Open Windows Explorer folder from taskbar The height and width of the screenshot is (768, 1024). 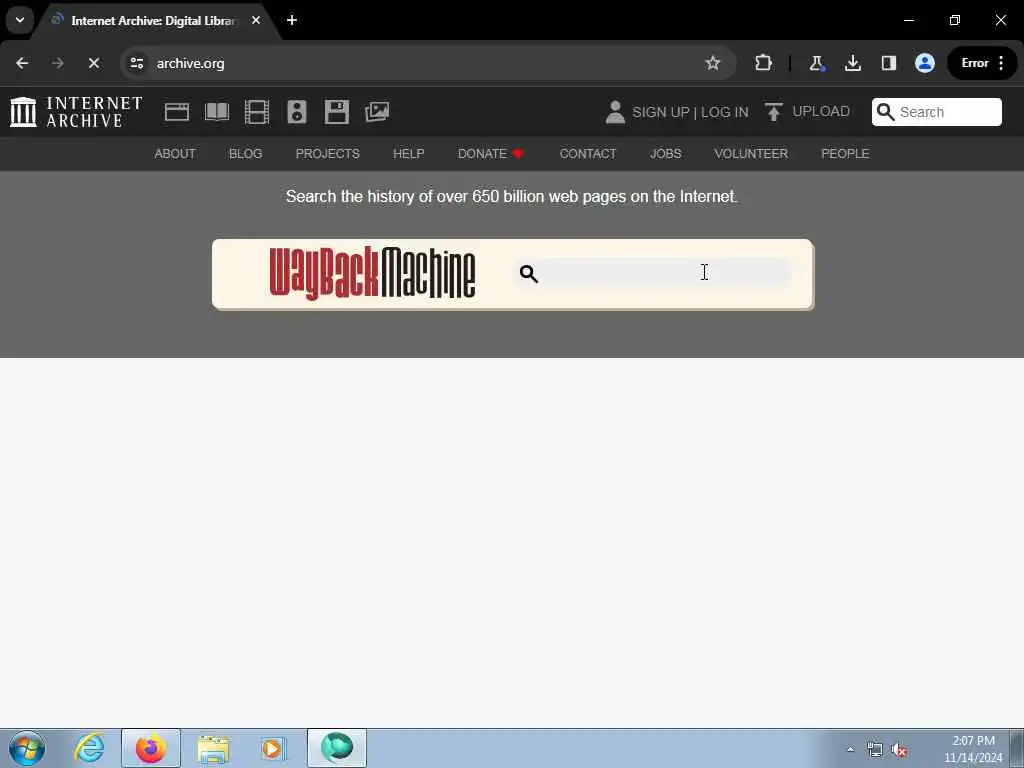pos(213,748)
